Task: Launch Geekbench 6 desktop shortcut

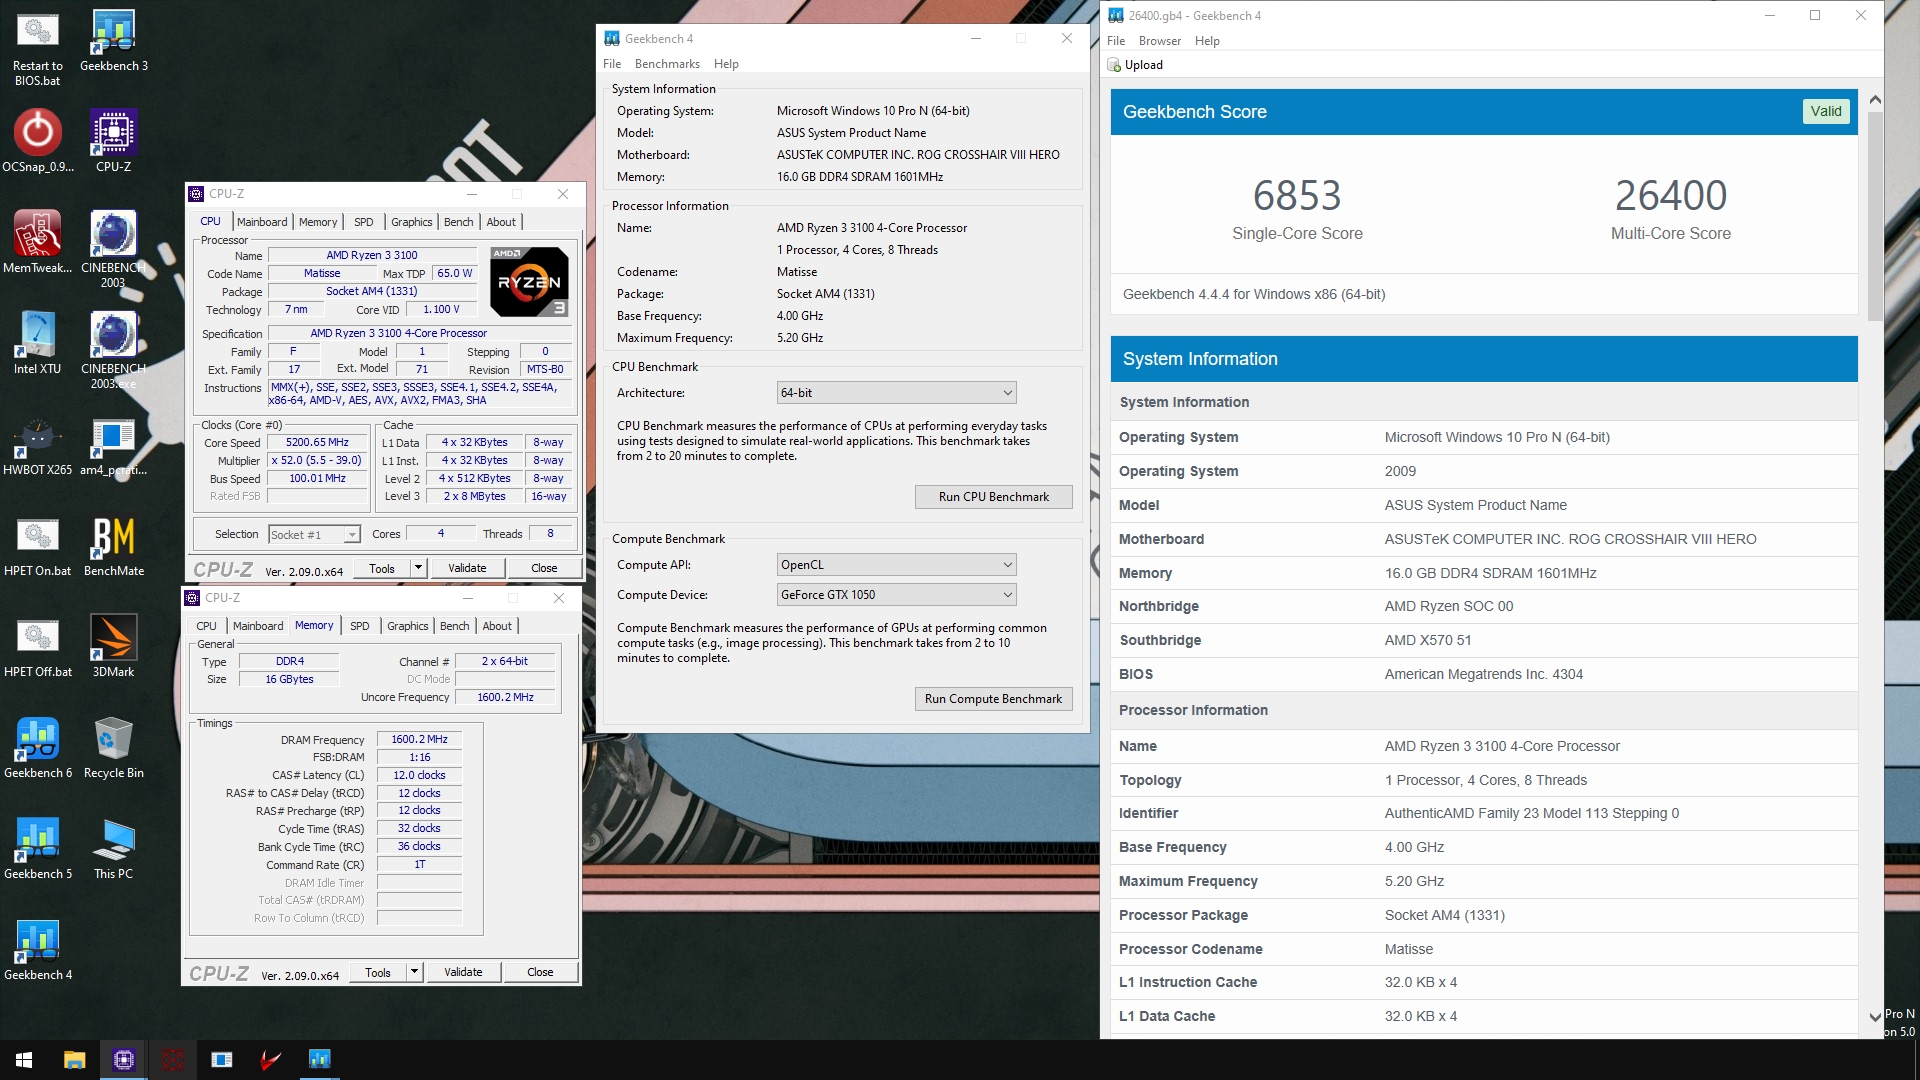Action: [x=37, y=748]
